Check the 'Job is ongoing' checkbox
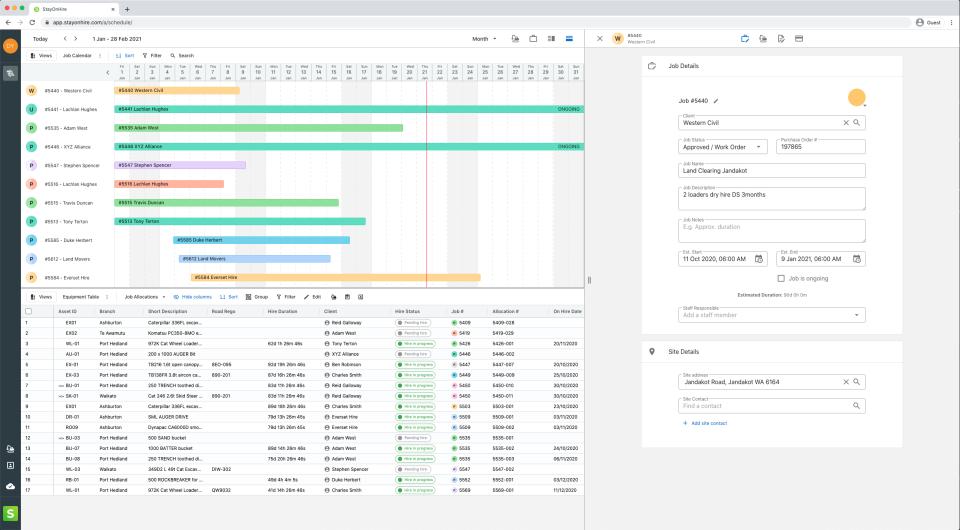The image size is (960, 530). [781, 279]
